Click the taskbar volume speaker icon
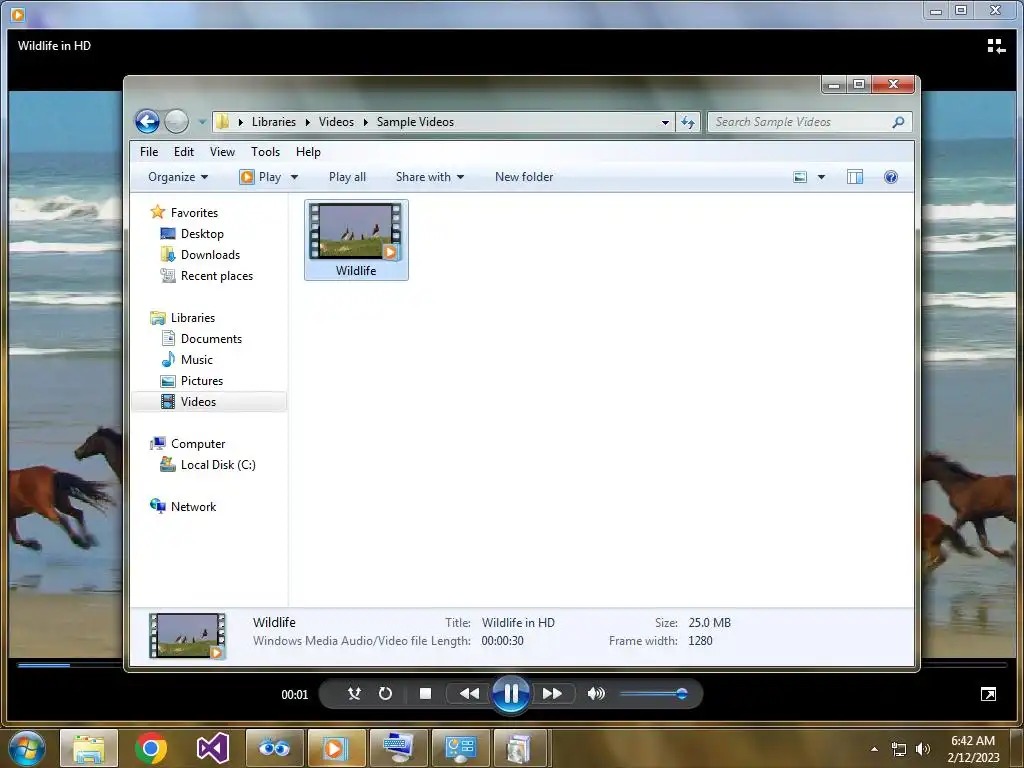Viewport: 1024px width, 768px height. (x=923, y=749)
